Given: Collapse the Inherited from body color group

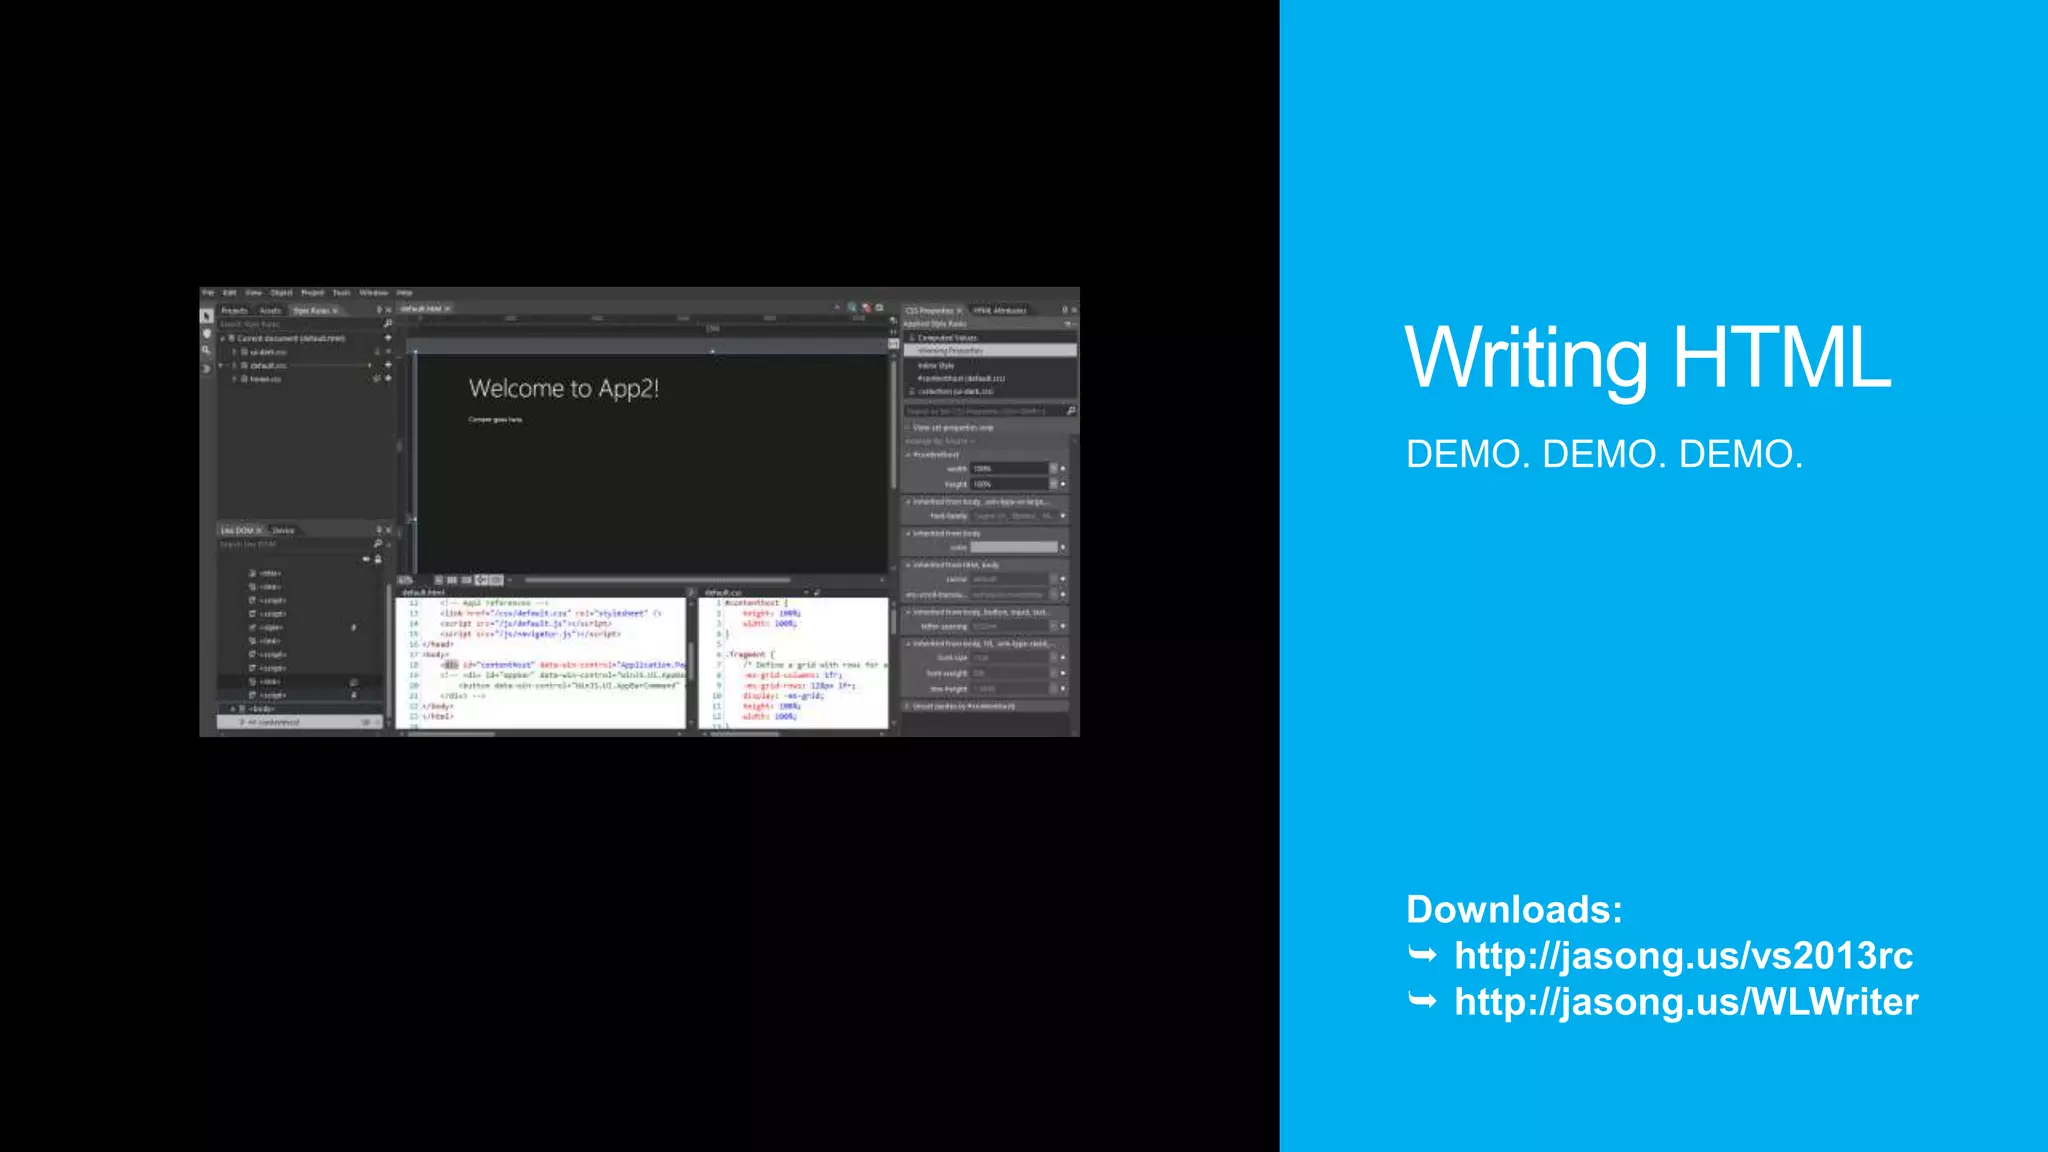Looking at the screenshot, I should pyautogui.click(x=909, y=534).
